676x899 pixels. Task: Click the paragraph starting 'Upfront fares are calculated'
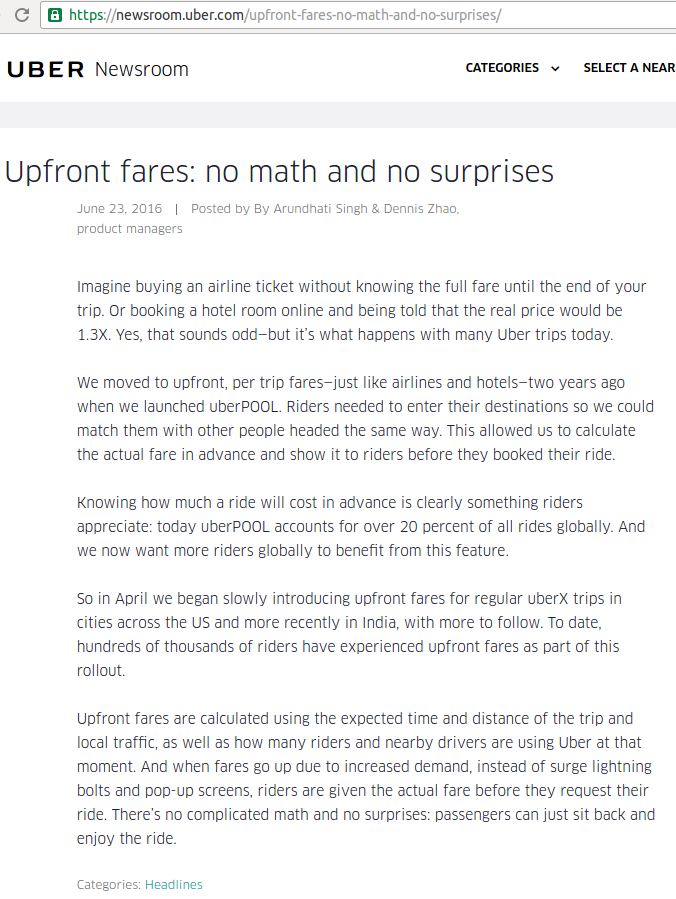[366, 778]
